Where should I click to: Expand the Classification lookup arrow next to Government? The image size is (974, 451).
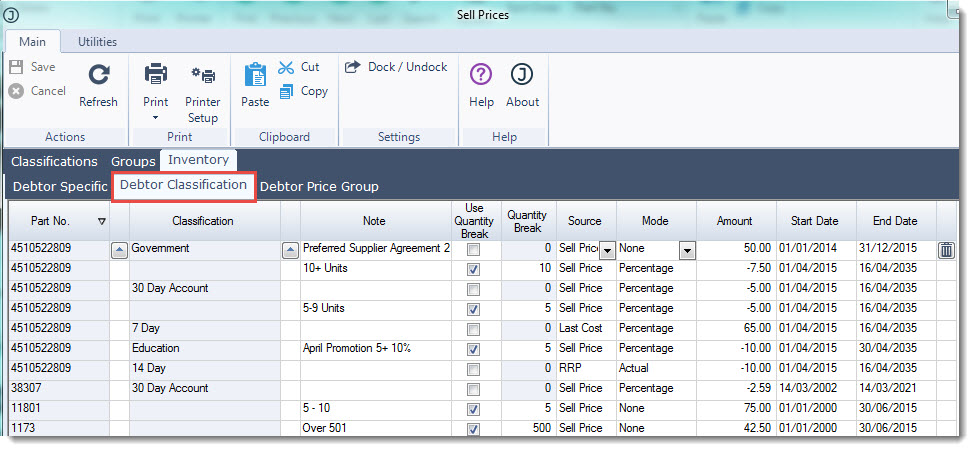[x=290, y=251]
